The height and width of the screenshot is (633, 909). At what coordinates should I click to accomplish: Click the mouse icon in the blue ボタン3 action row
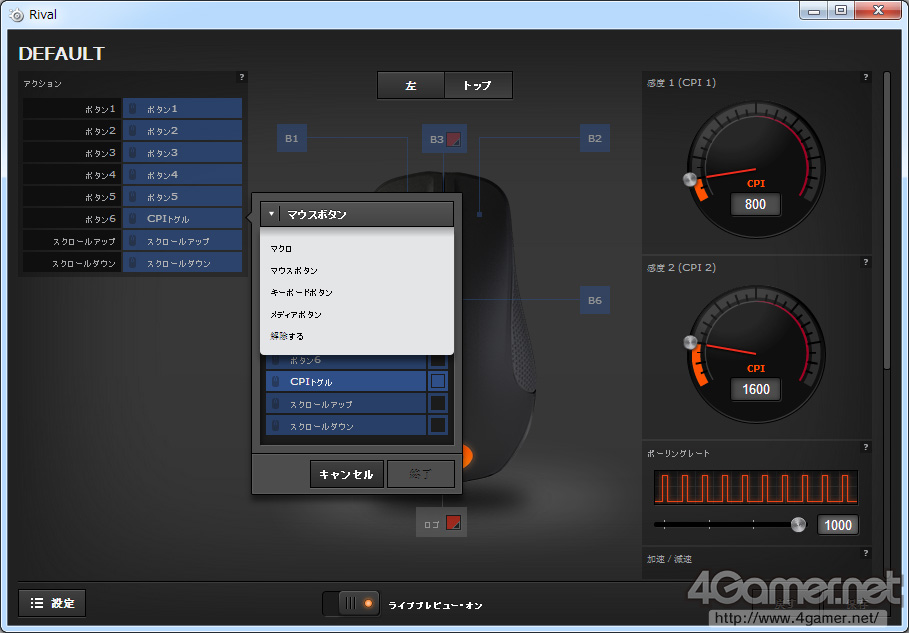coord(133,152)
